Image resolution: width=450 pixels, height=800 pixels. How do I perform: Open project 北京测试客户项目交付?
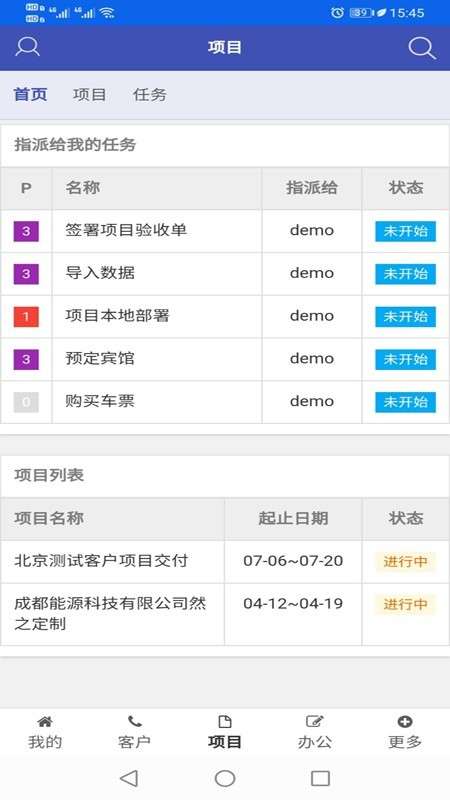coord(101,561)
